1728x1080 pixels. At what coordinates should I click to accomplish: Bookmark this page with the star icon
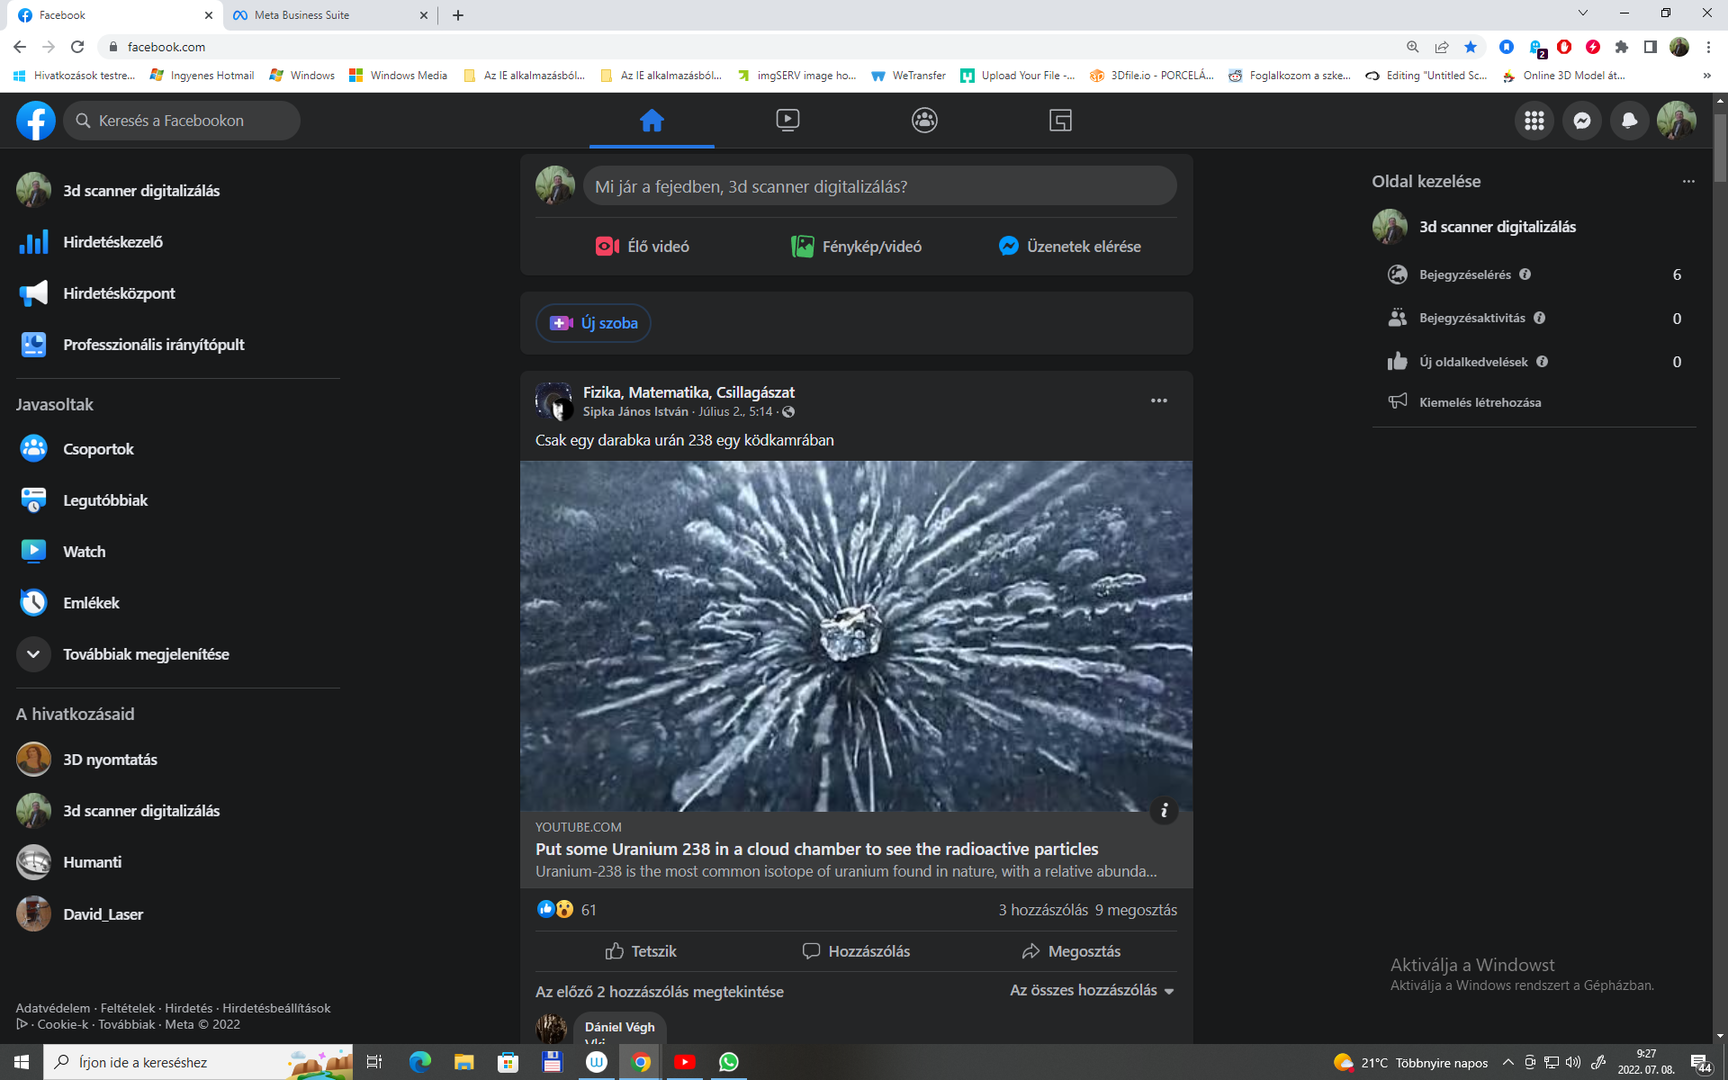click(1470, 47)
